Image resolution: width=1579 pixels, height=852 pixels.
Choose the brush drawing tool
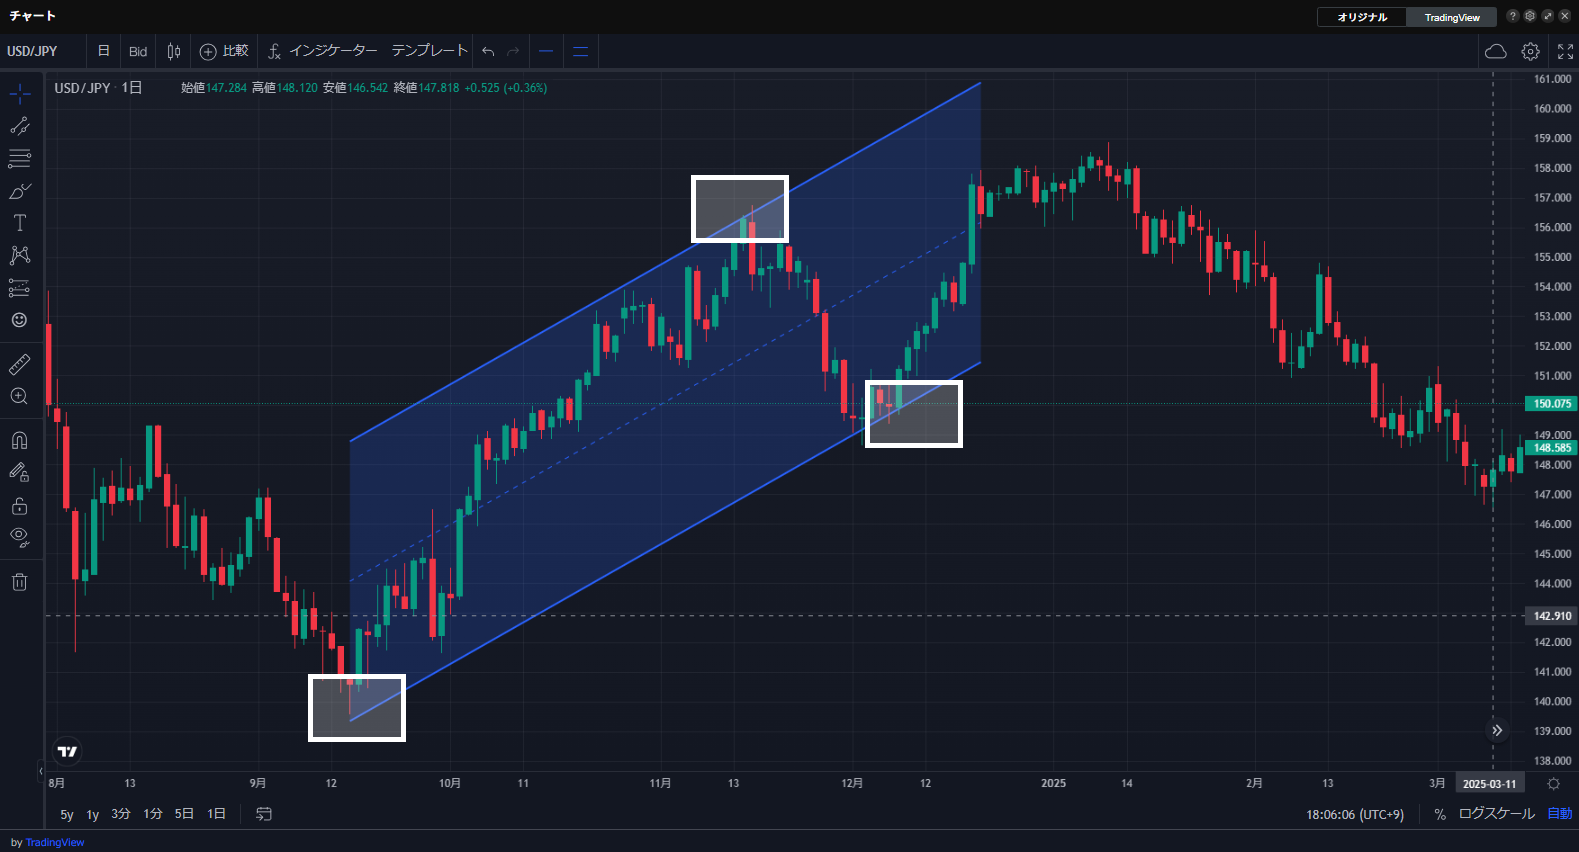tap(19, 191)
